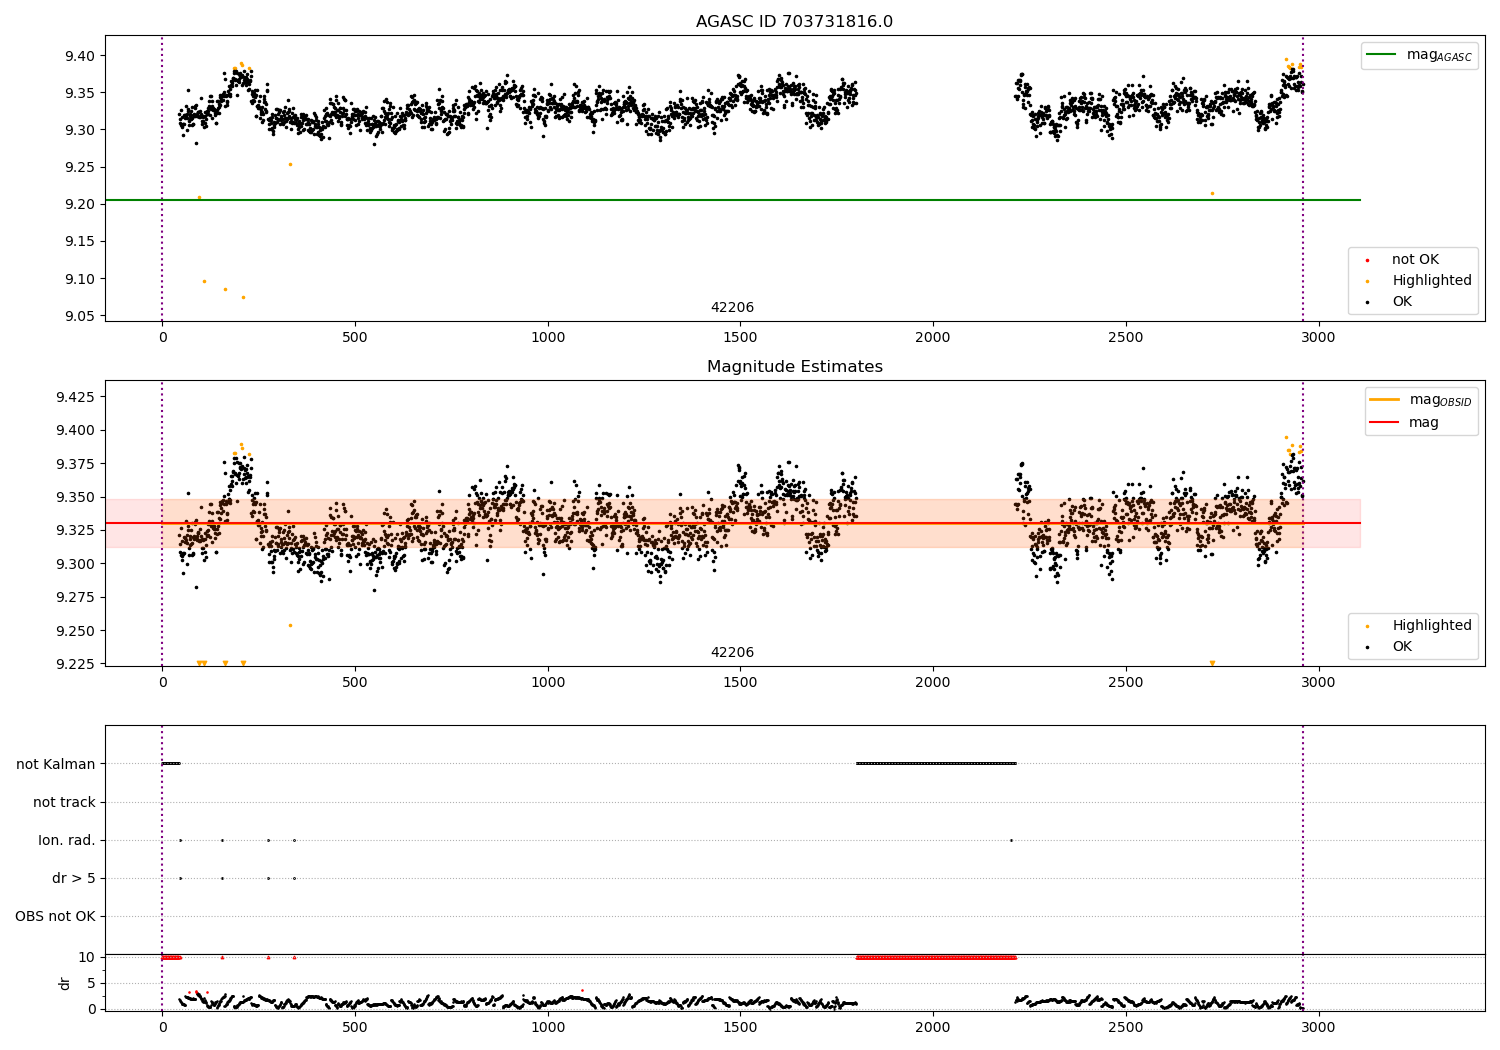Click the black "not Kalman" data segment near 2000
1500x1050 pixels.
[936, 763]
